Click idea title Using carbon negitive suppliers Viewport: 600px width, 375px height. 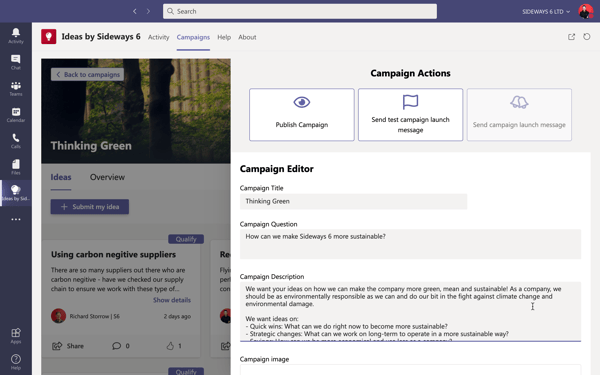coord(113,254)
